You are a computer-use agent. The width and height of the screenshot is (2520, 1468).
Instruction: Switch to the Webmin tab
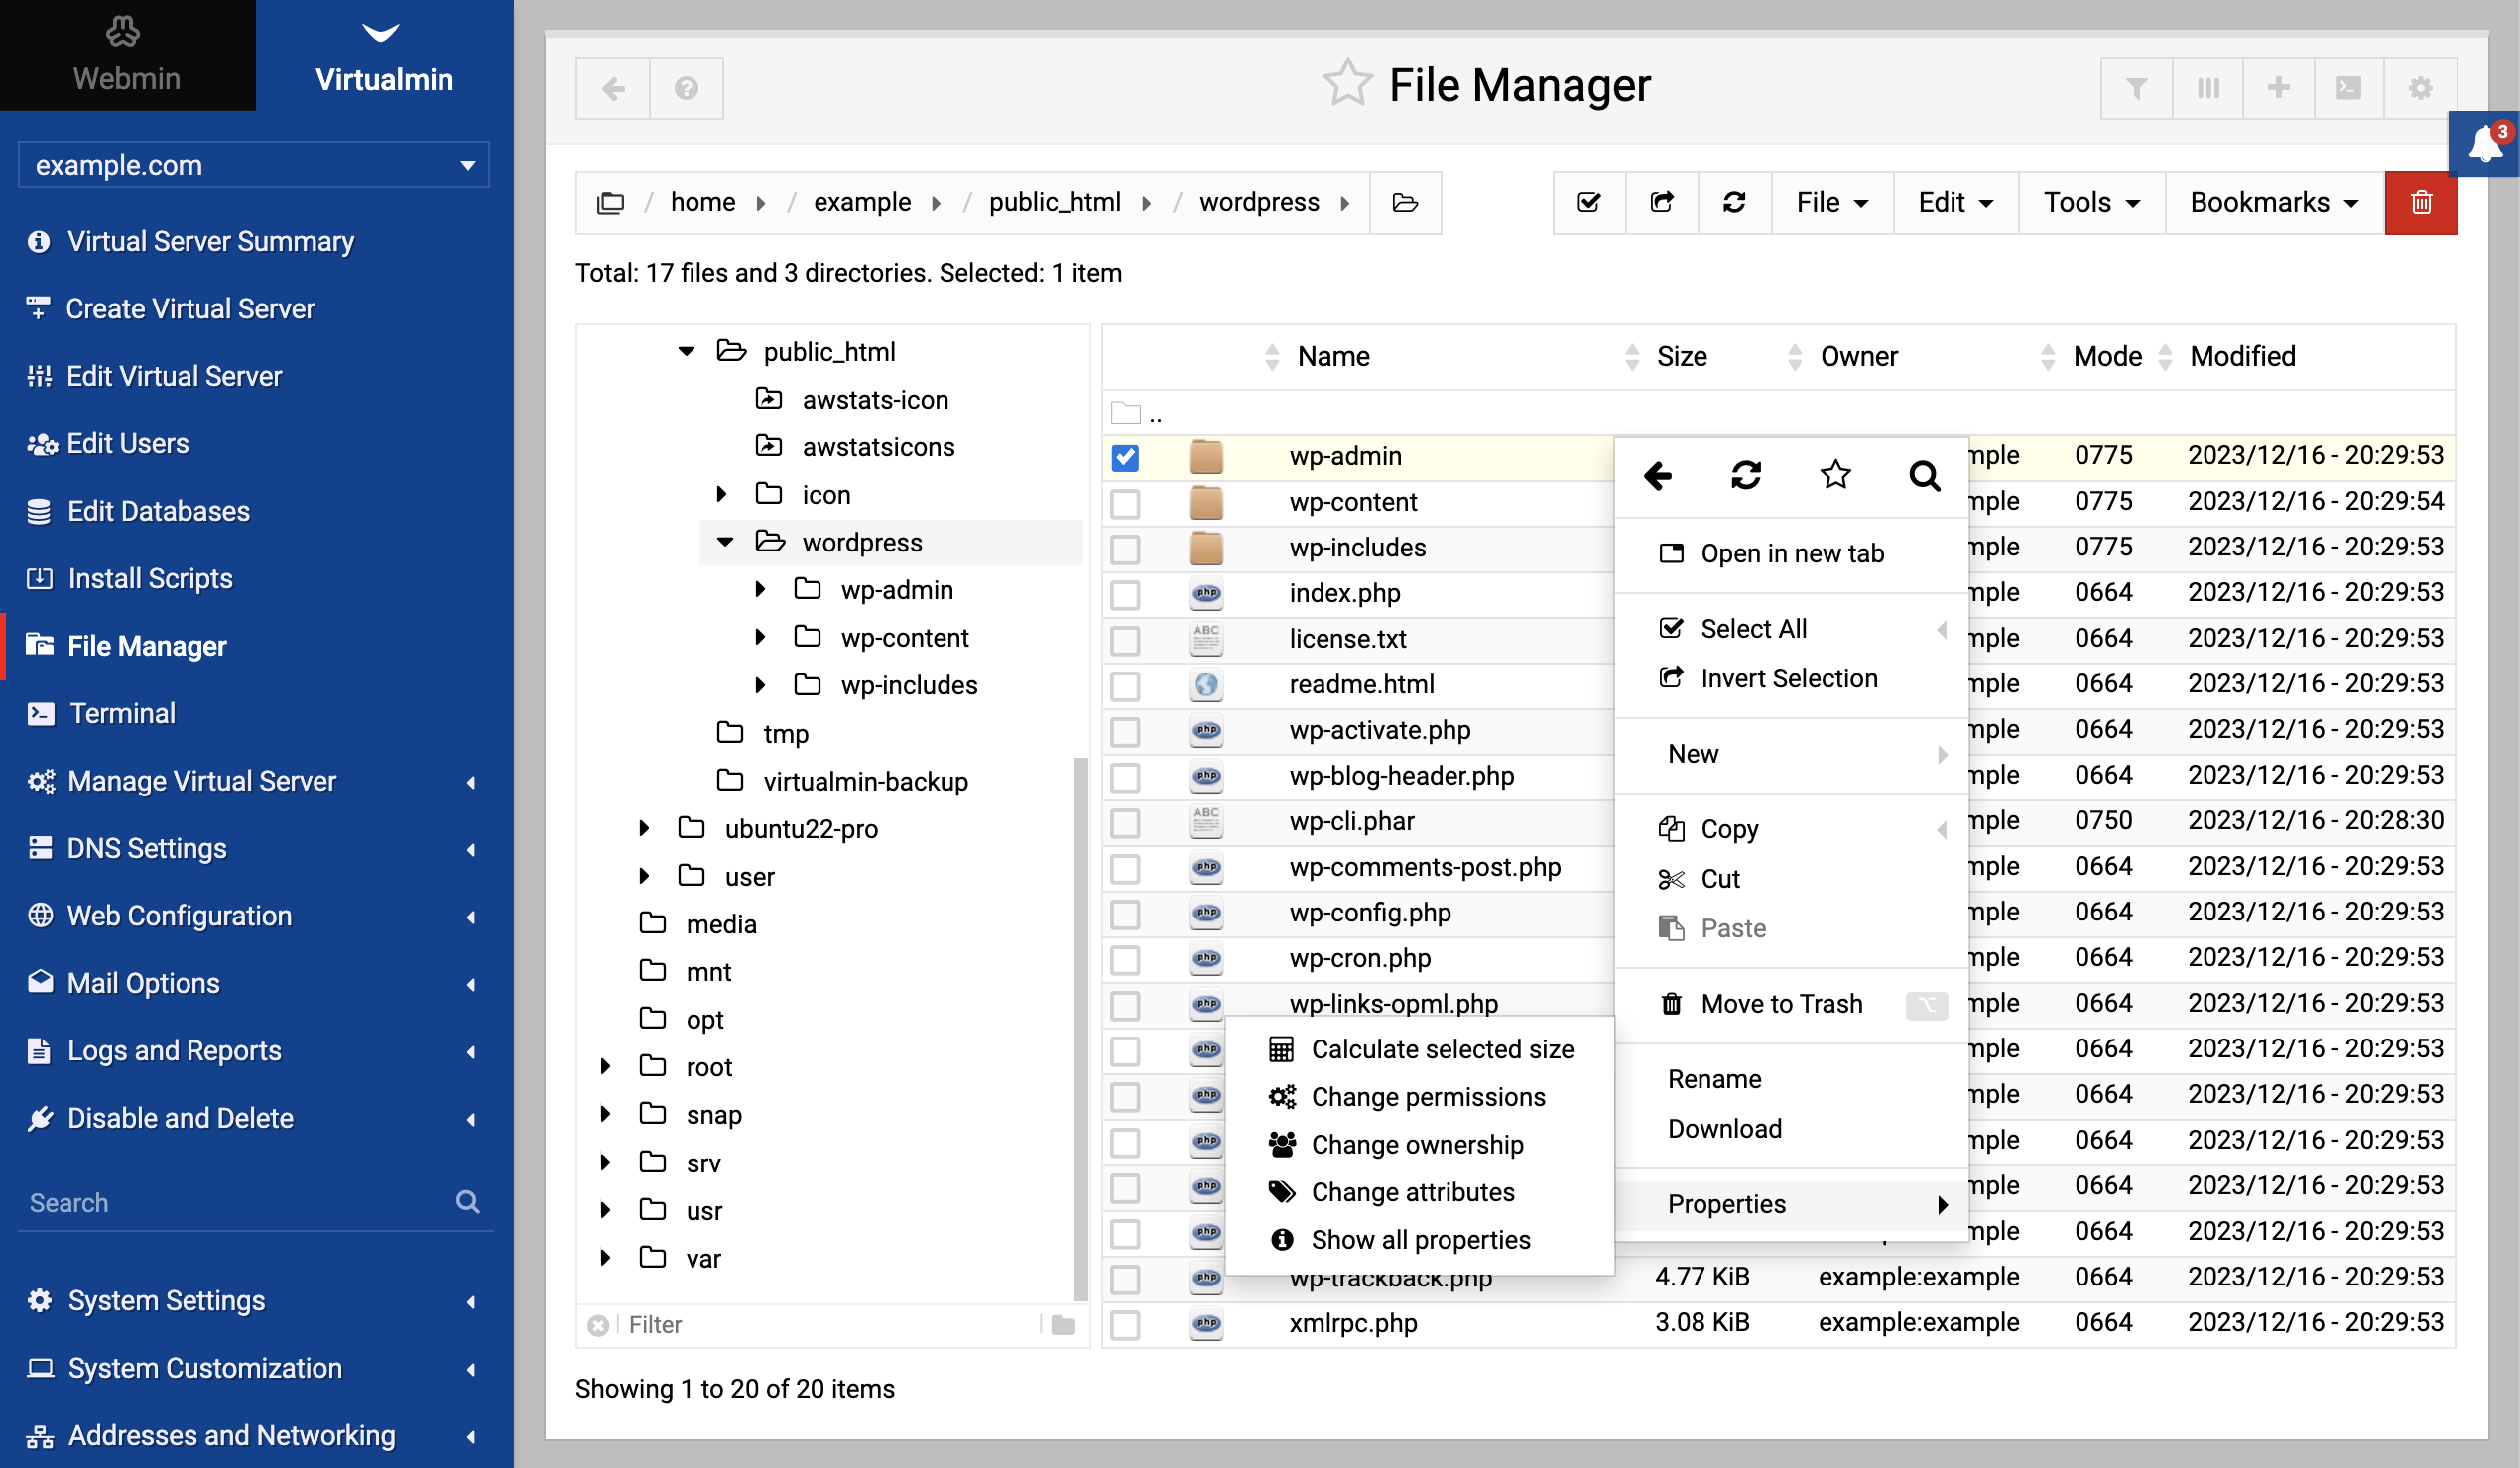click(127, 55)
